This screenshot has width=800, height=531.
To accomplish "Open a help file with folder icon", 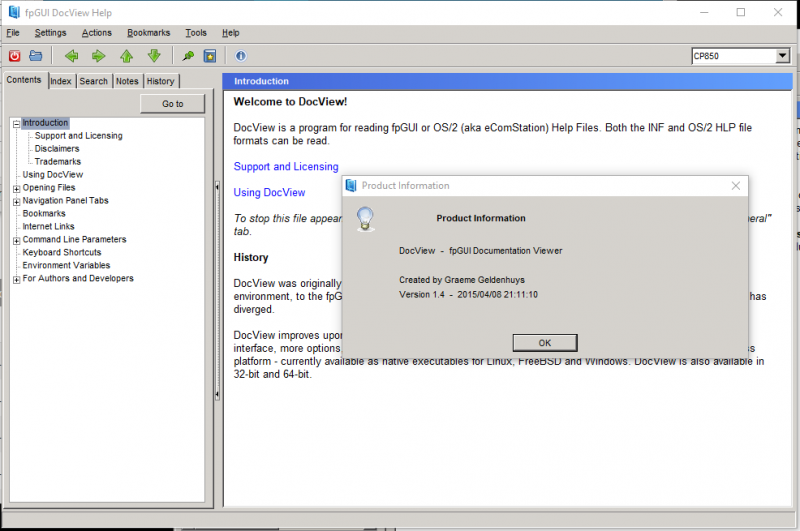I will click(36, 56).
